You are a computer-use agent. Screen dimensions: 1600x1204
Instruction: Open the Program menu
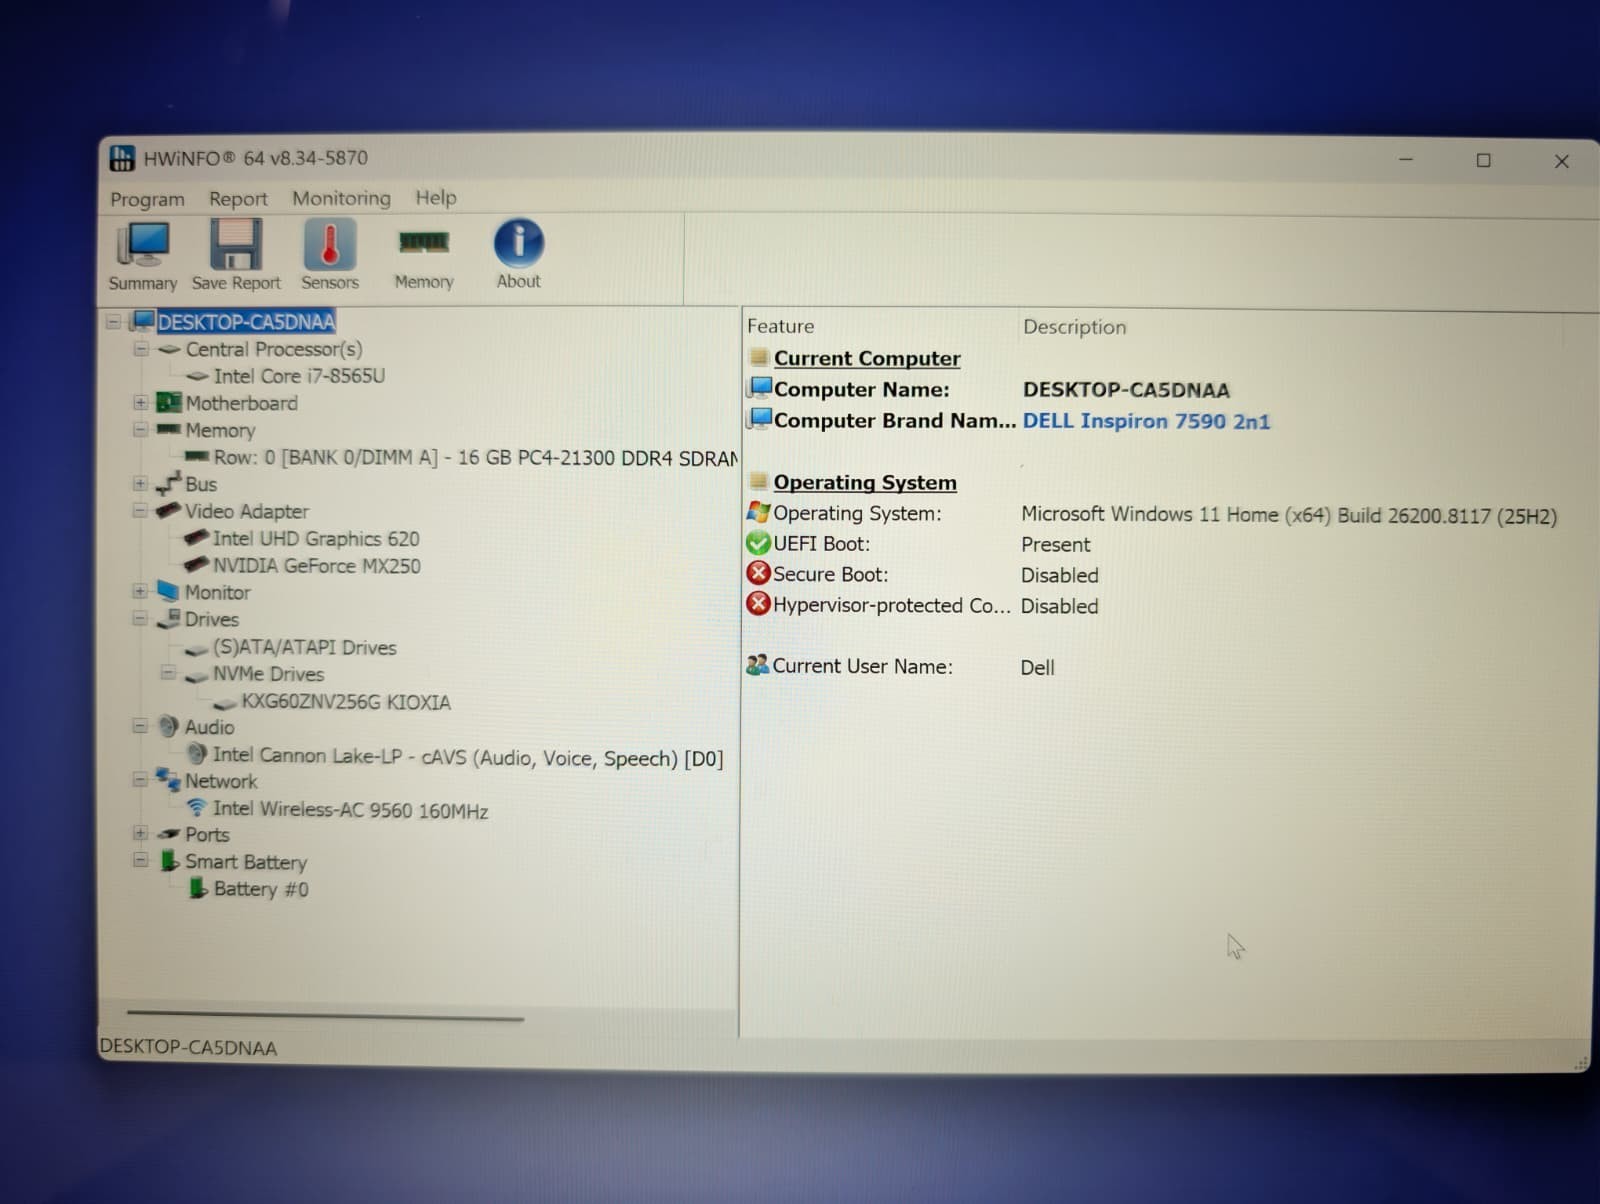(147, 199)
